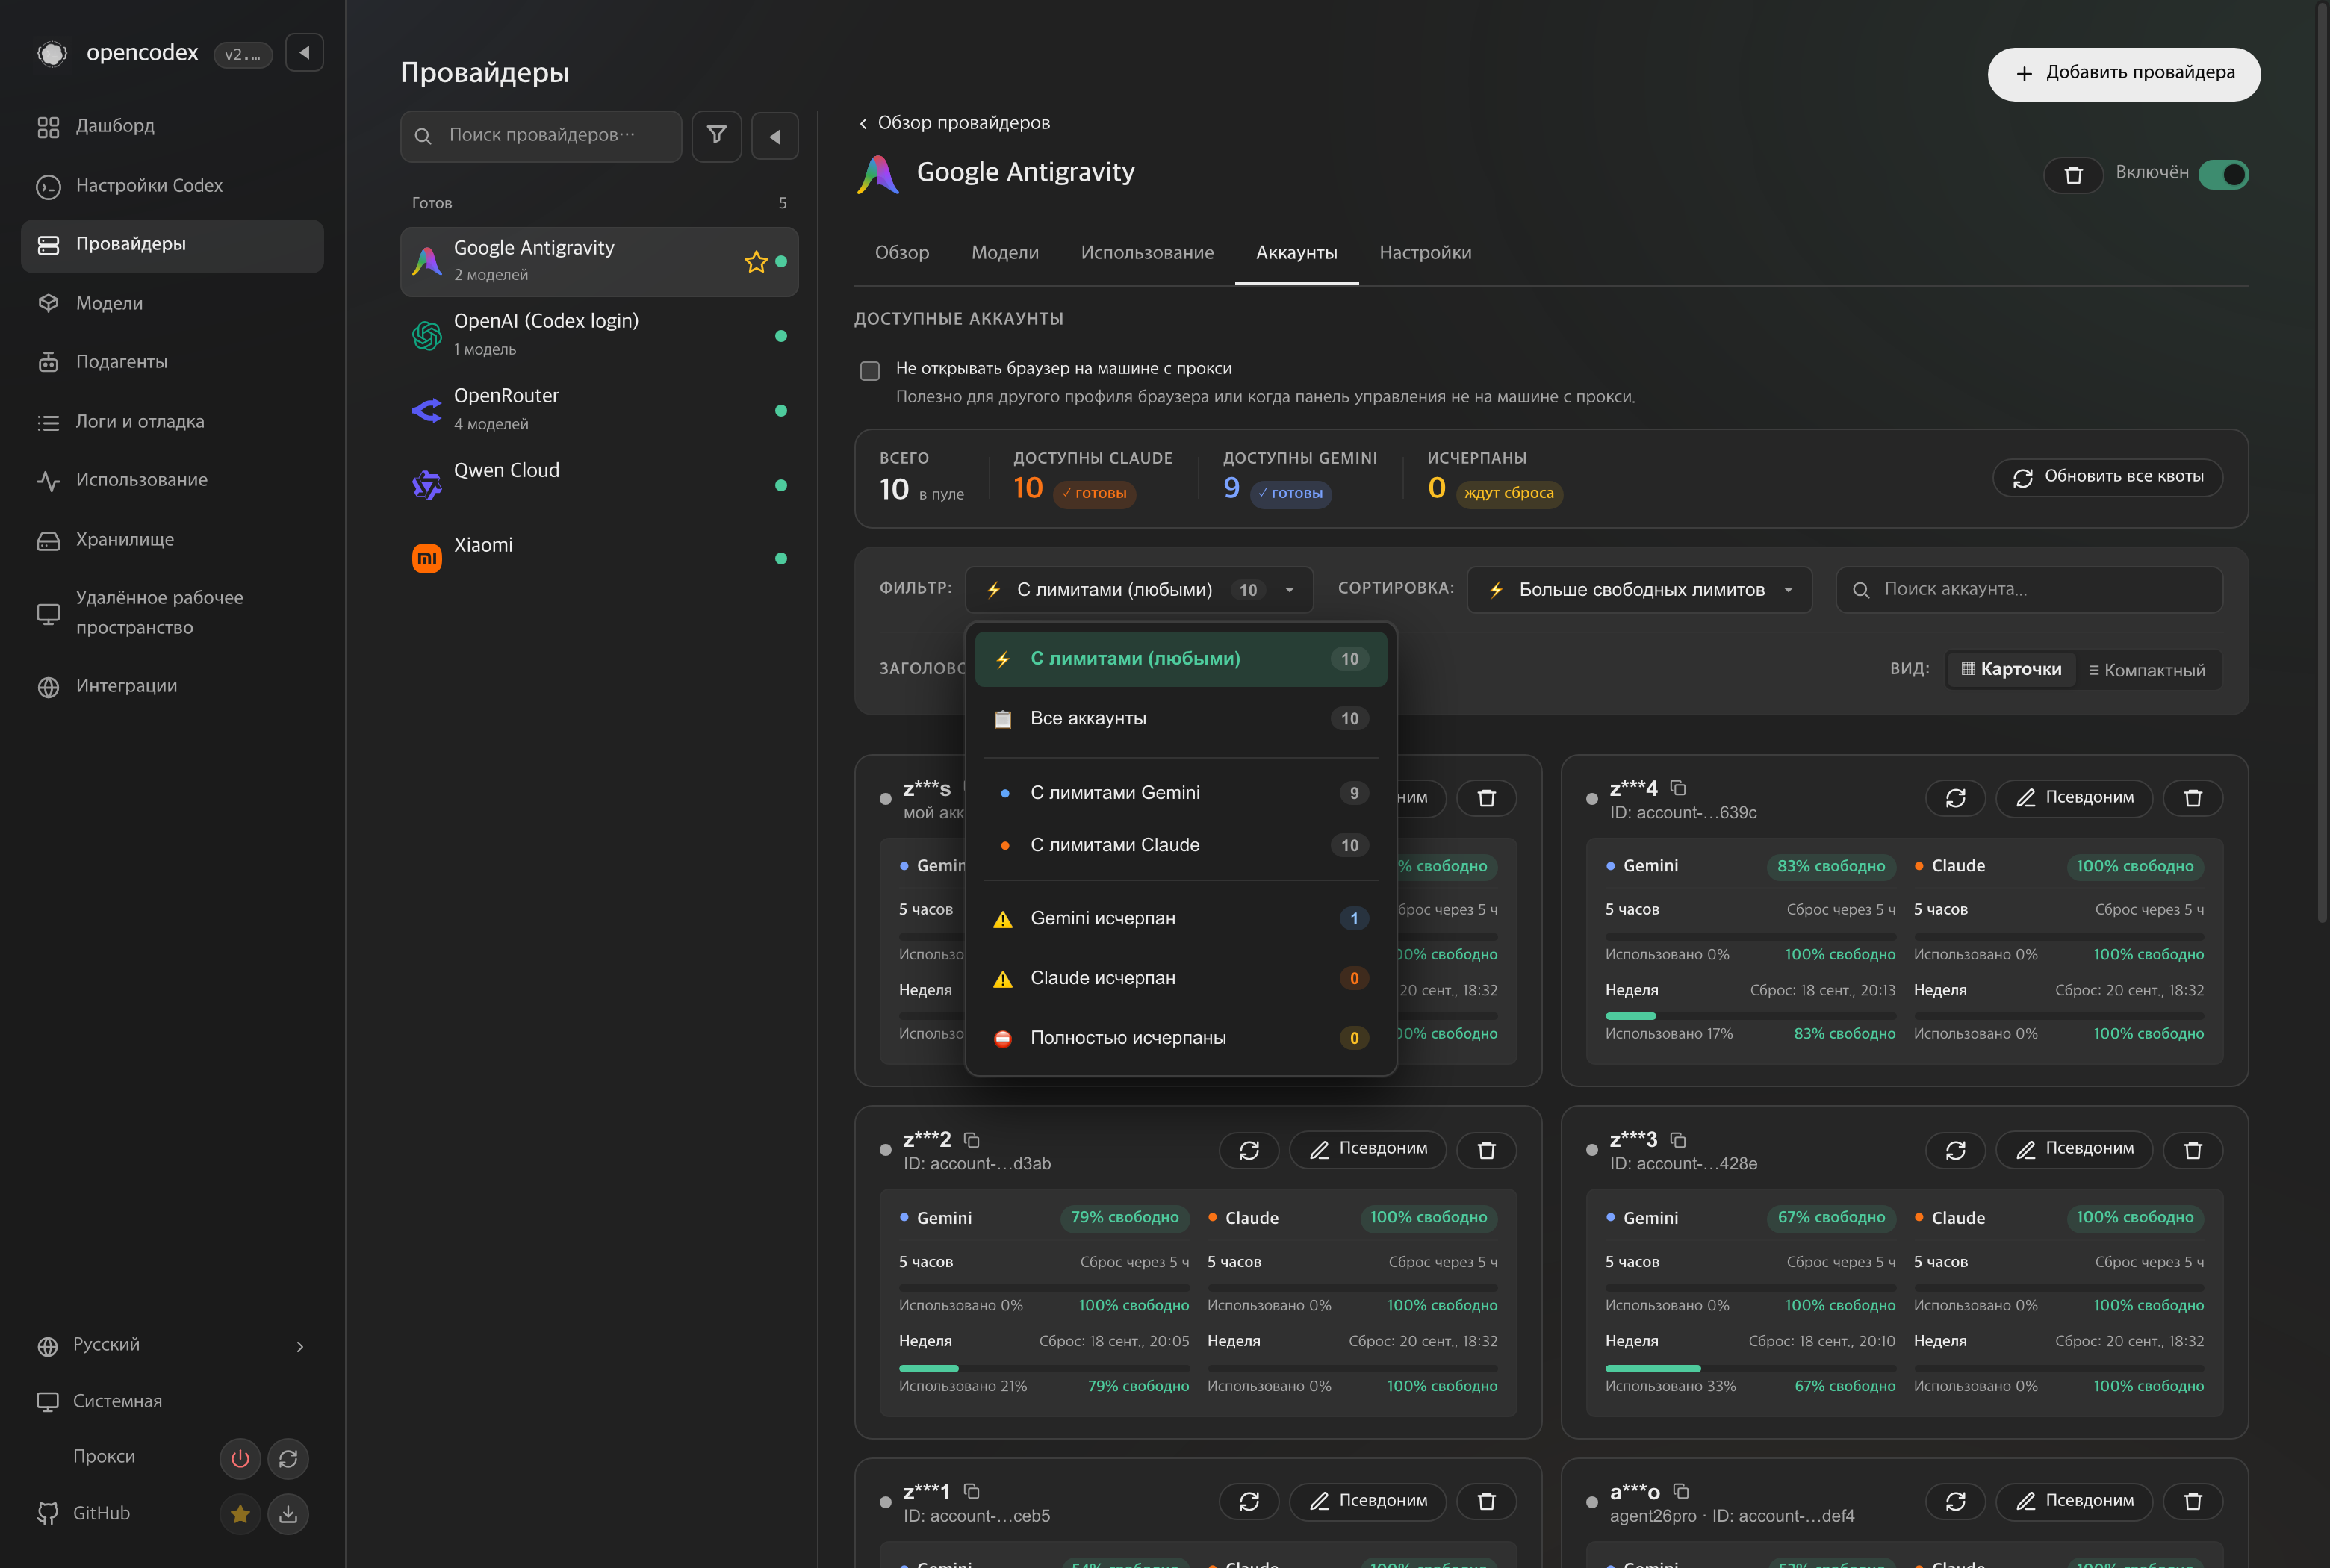Copy the a***o account name

click(x=1681, y=1492)
